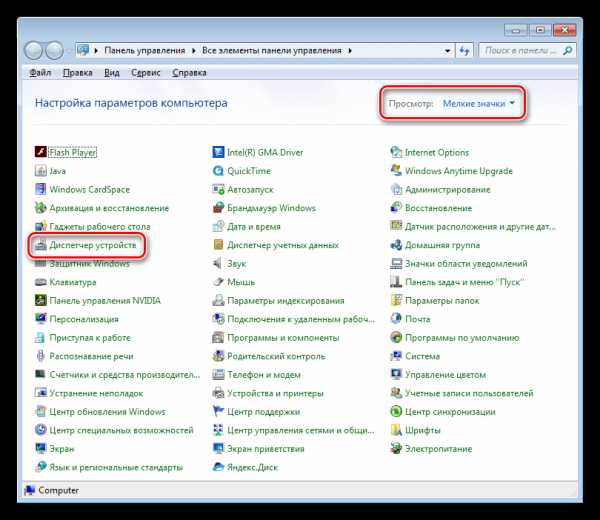
Task: Click the Java icon
Action: (40, 171)
